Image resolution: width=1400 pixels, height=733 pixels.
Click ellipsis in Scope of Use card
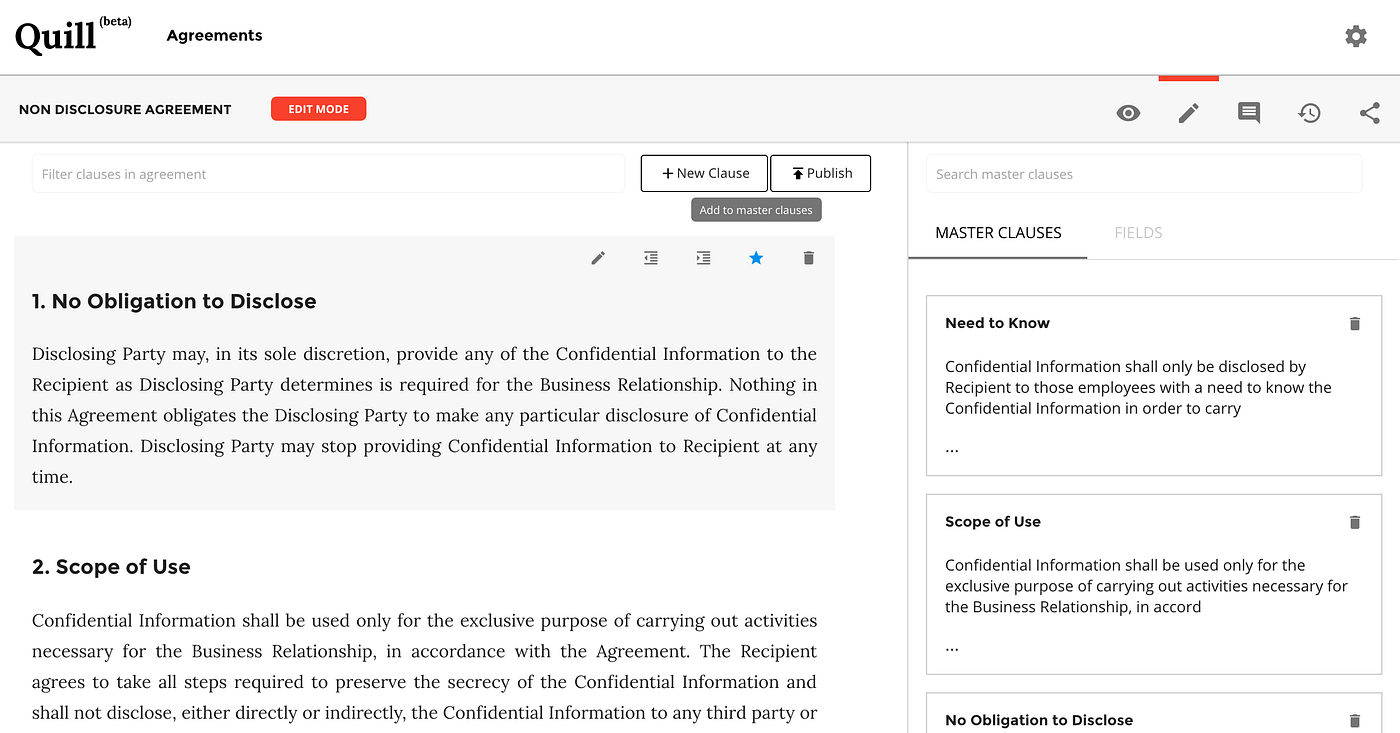pyautogui.click(x=952, y=648)
